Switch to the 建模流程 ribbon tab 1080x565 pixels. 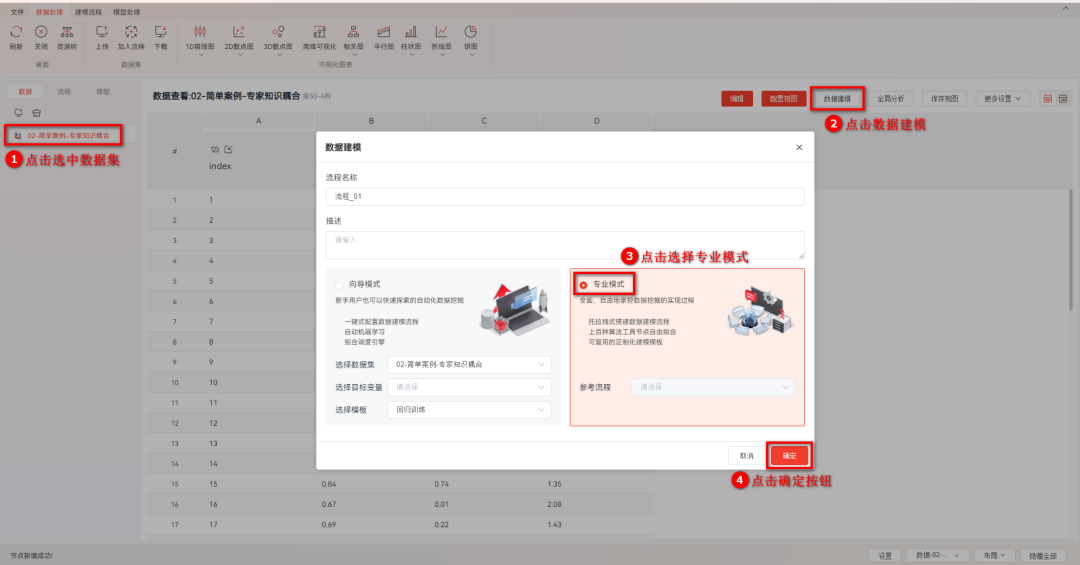[x=88, y=12]
